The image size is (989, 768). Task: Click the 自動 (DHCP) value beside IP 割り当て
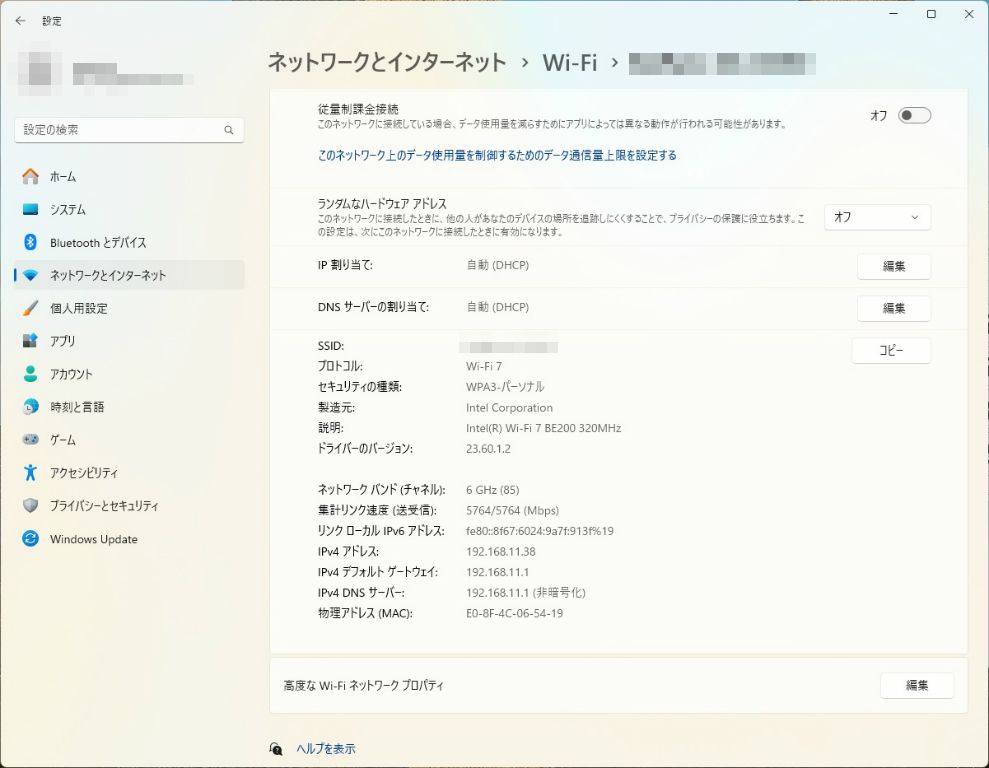(498, 265)
